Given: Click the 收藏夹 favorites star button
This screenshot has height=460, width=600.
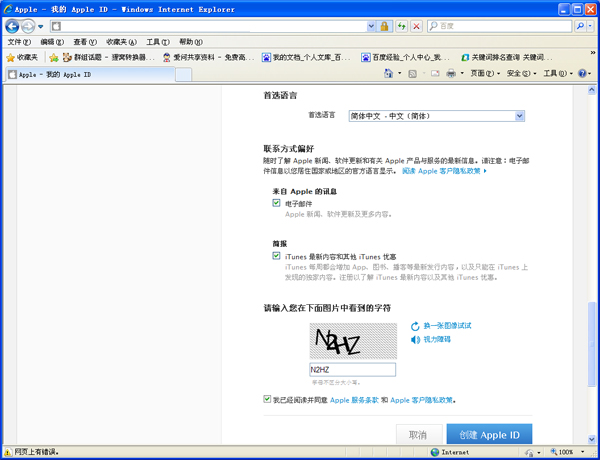Looking at the screenshot, I should [x=22, y=57].
